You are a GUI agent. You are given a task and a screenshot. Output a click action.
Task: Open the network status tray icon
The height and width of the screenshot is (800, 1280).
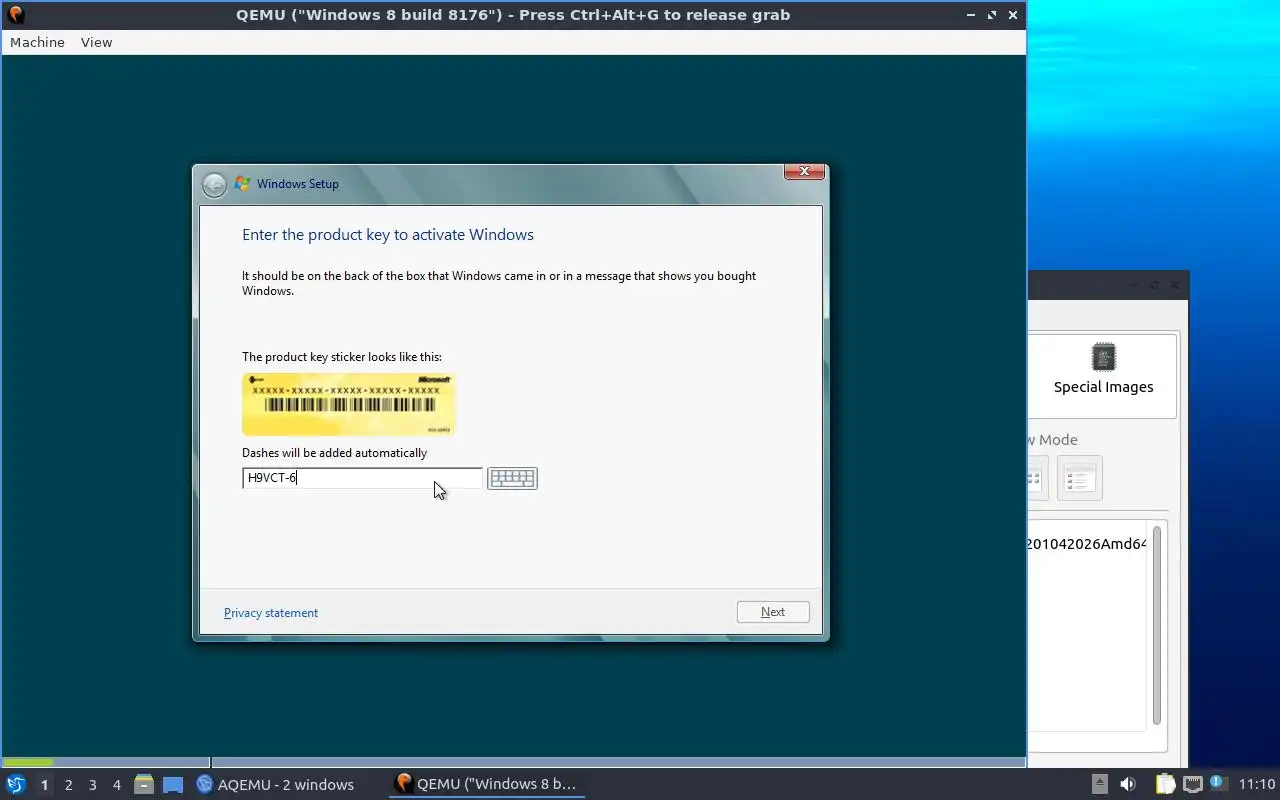(1192, 784)
